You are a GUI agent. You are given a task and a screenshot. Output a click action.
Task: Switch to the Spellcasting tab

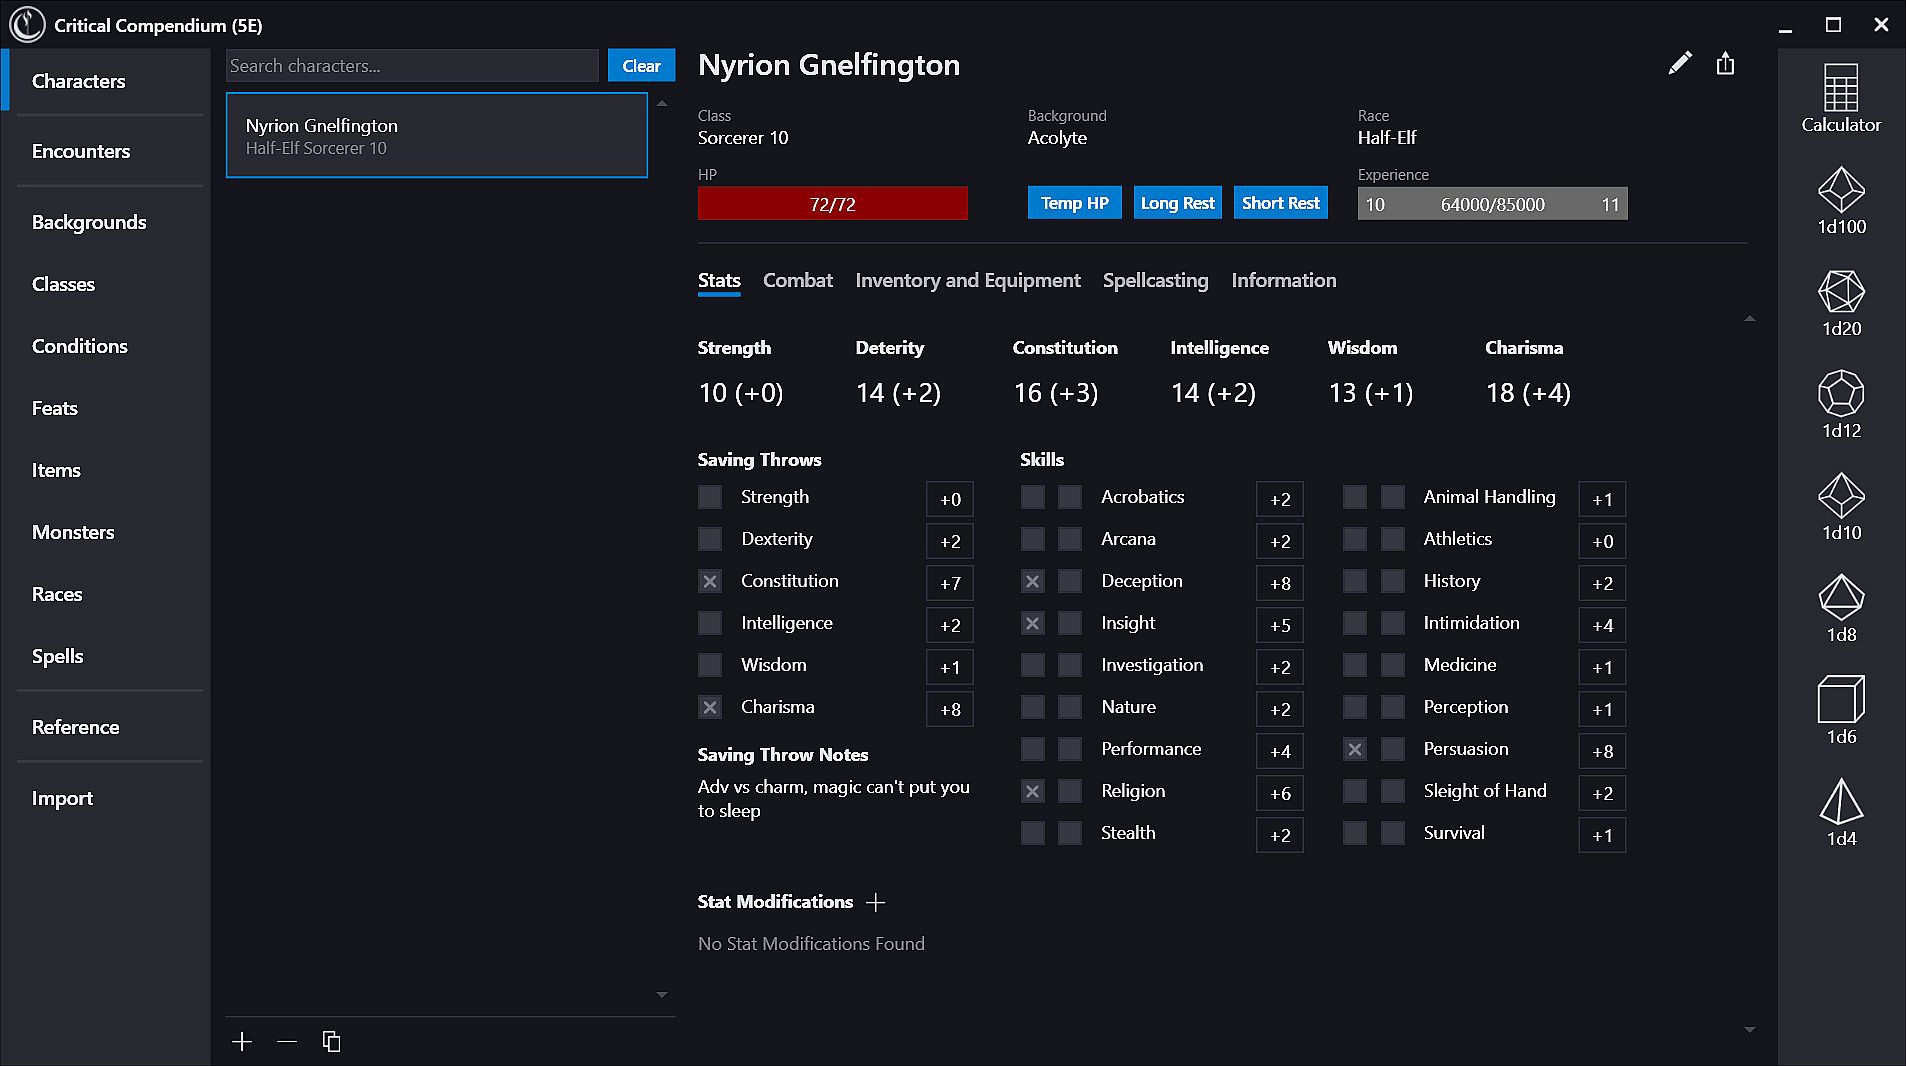1155,281
